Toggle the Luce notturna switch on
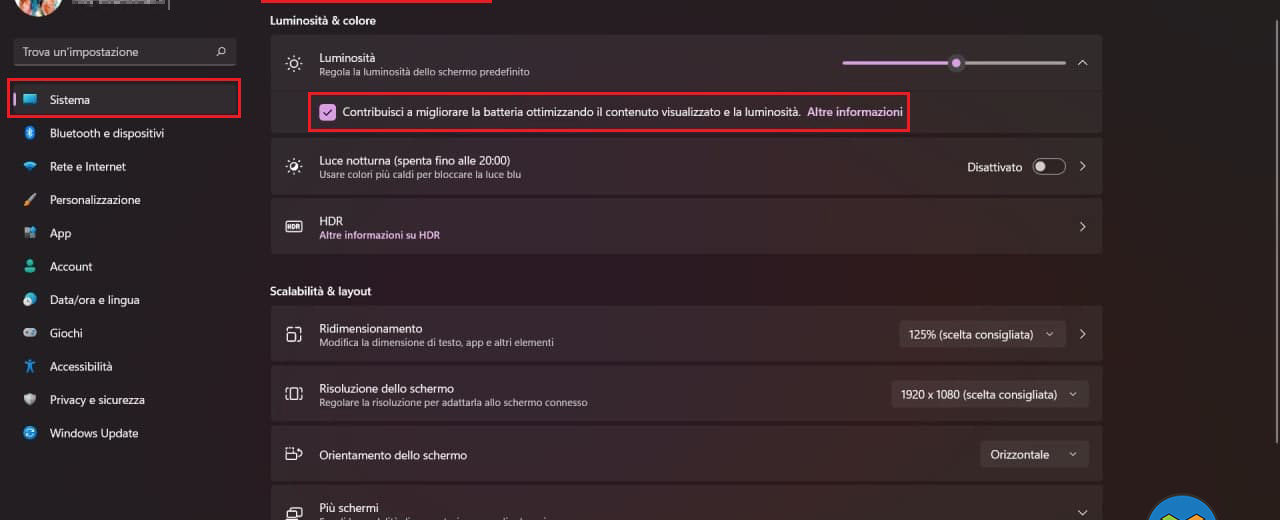The image size is (1280, 520). click(1049, 167)
